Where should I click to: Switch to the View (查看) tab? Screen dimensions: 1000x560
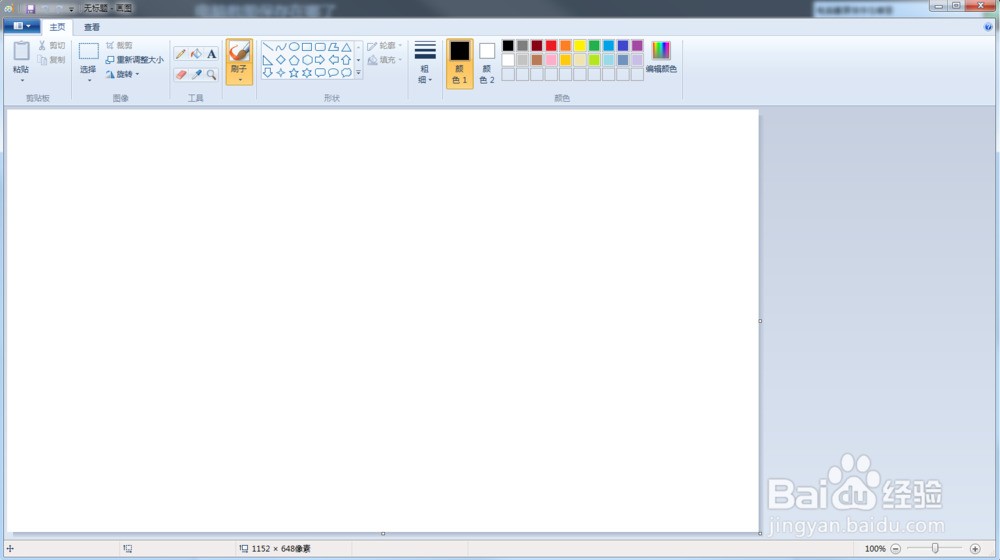click(x=92, y=27)
